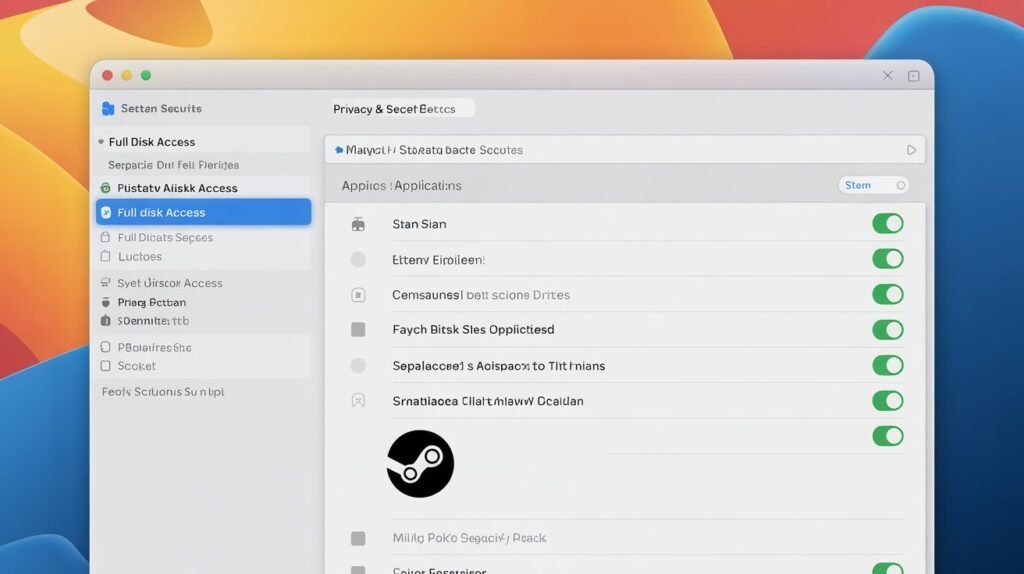The image size is (1024, 574).
Task: Click Feols Sctutionis Su n lpl link
Action: pyautogui.click(x=163, y=392)
